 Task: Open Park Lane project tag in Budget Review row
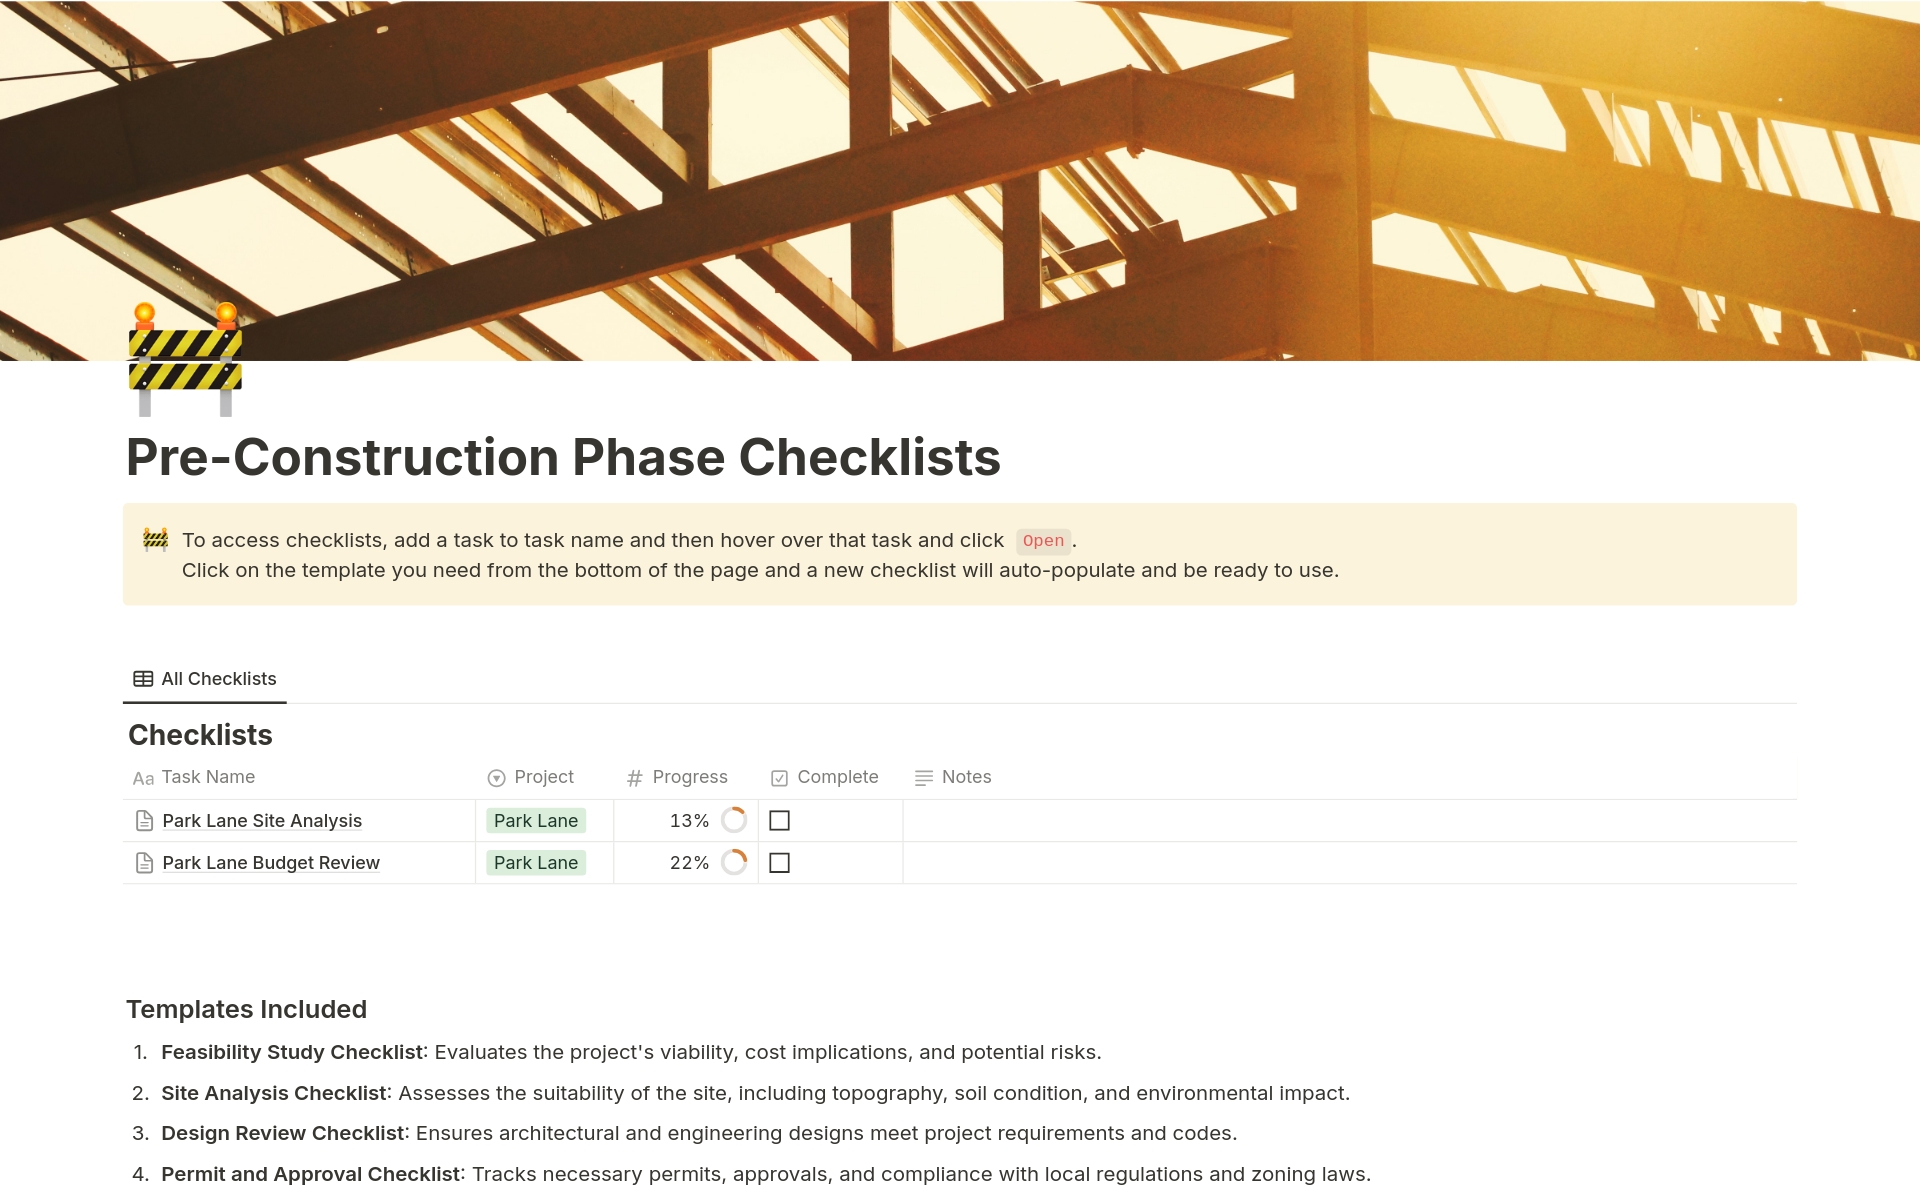(x=536, y=863)
